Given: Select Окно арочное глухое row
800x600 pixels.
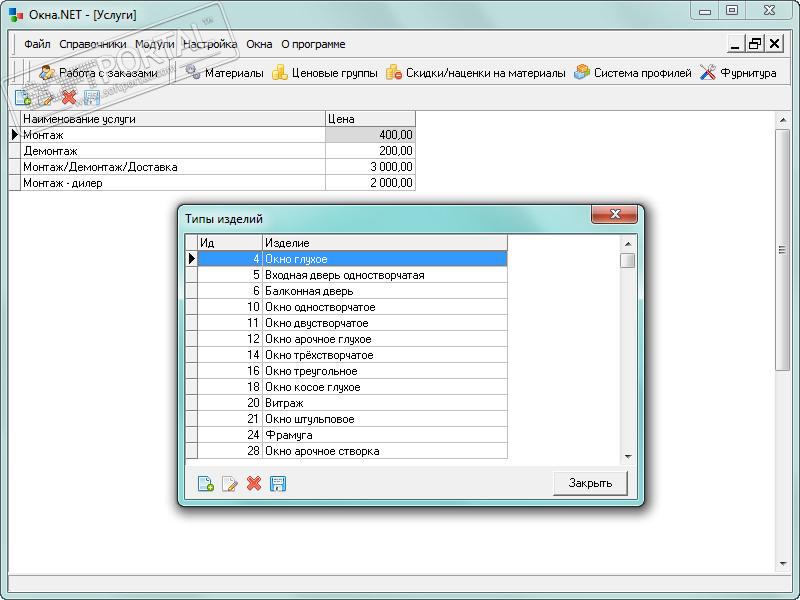Looking at the screenshot, I should click(346, 339).
